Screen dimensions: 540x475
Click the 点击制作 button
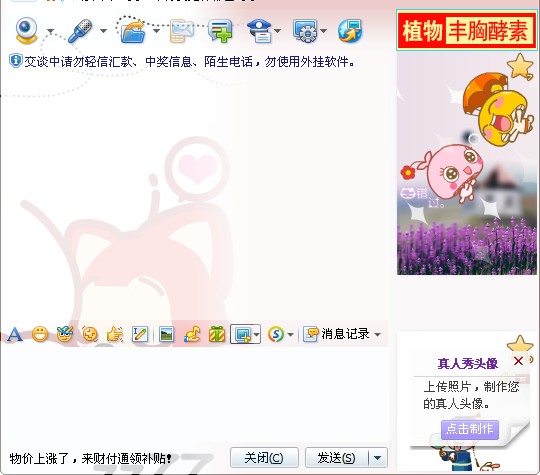[x=469, y=429]
